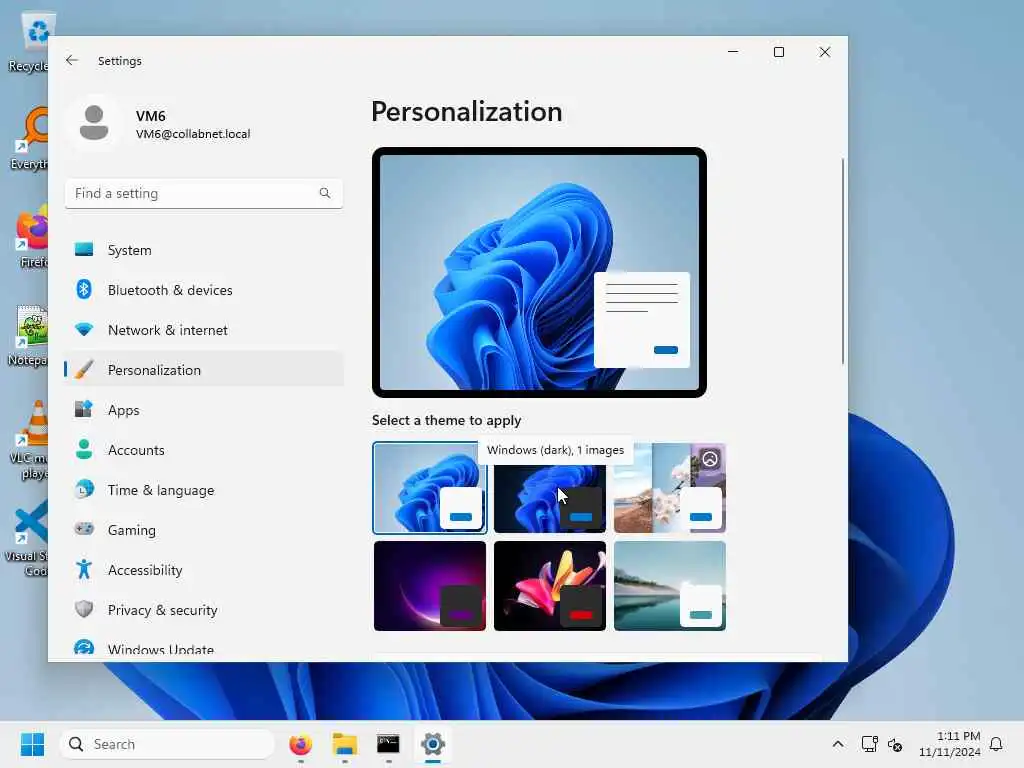1024x768 pixels.
Task: Select the Notepad++ desktop shortcut
Action: 29,336
